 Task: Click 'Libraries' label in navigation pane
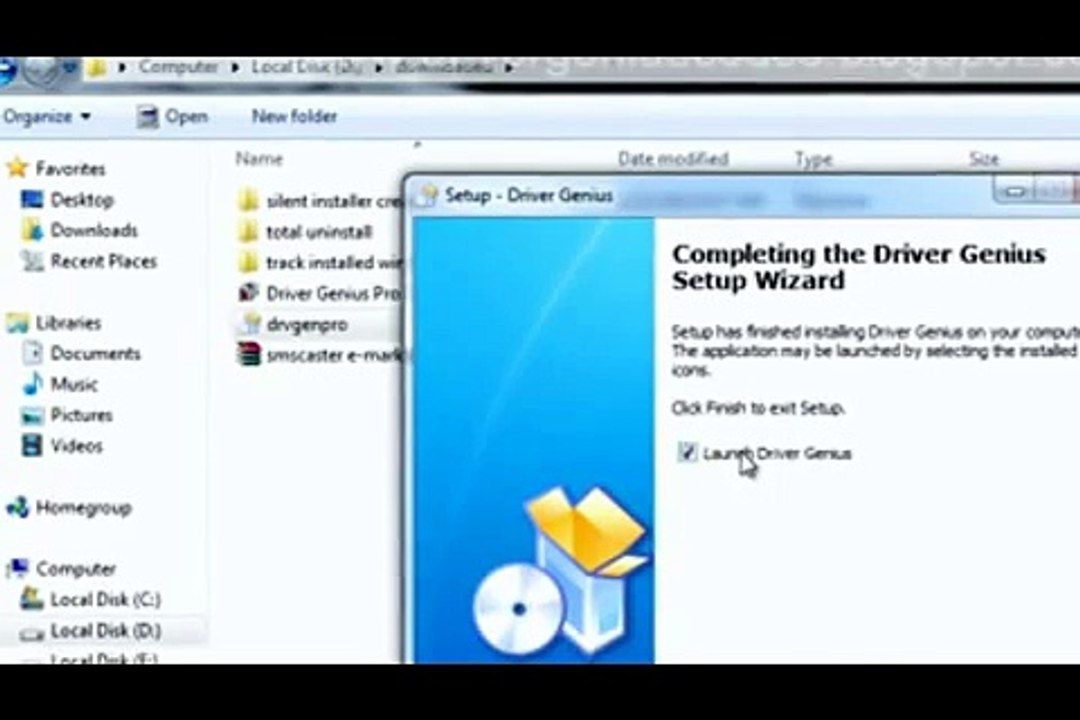coord(68,322)
